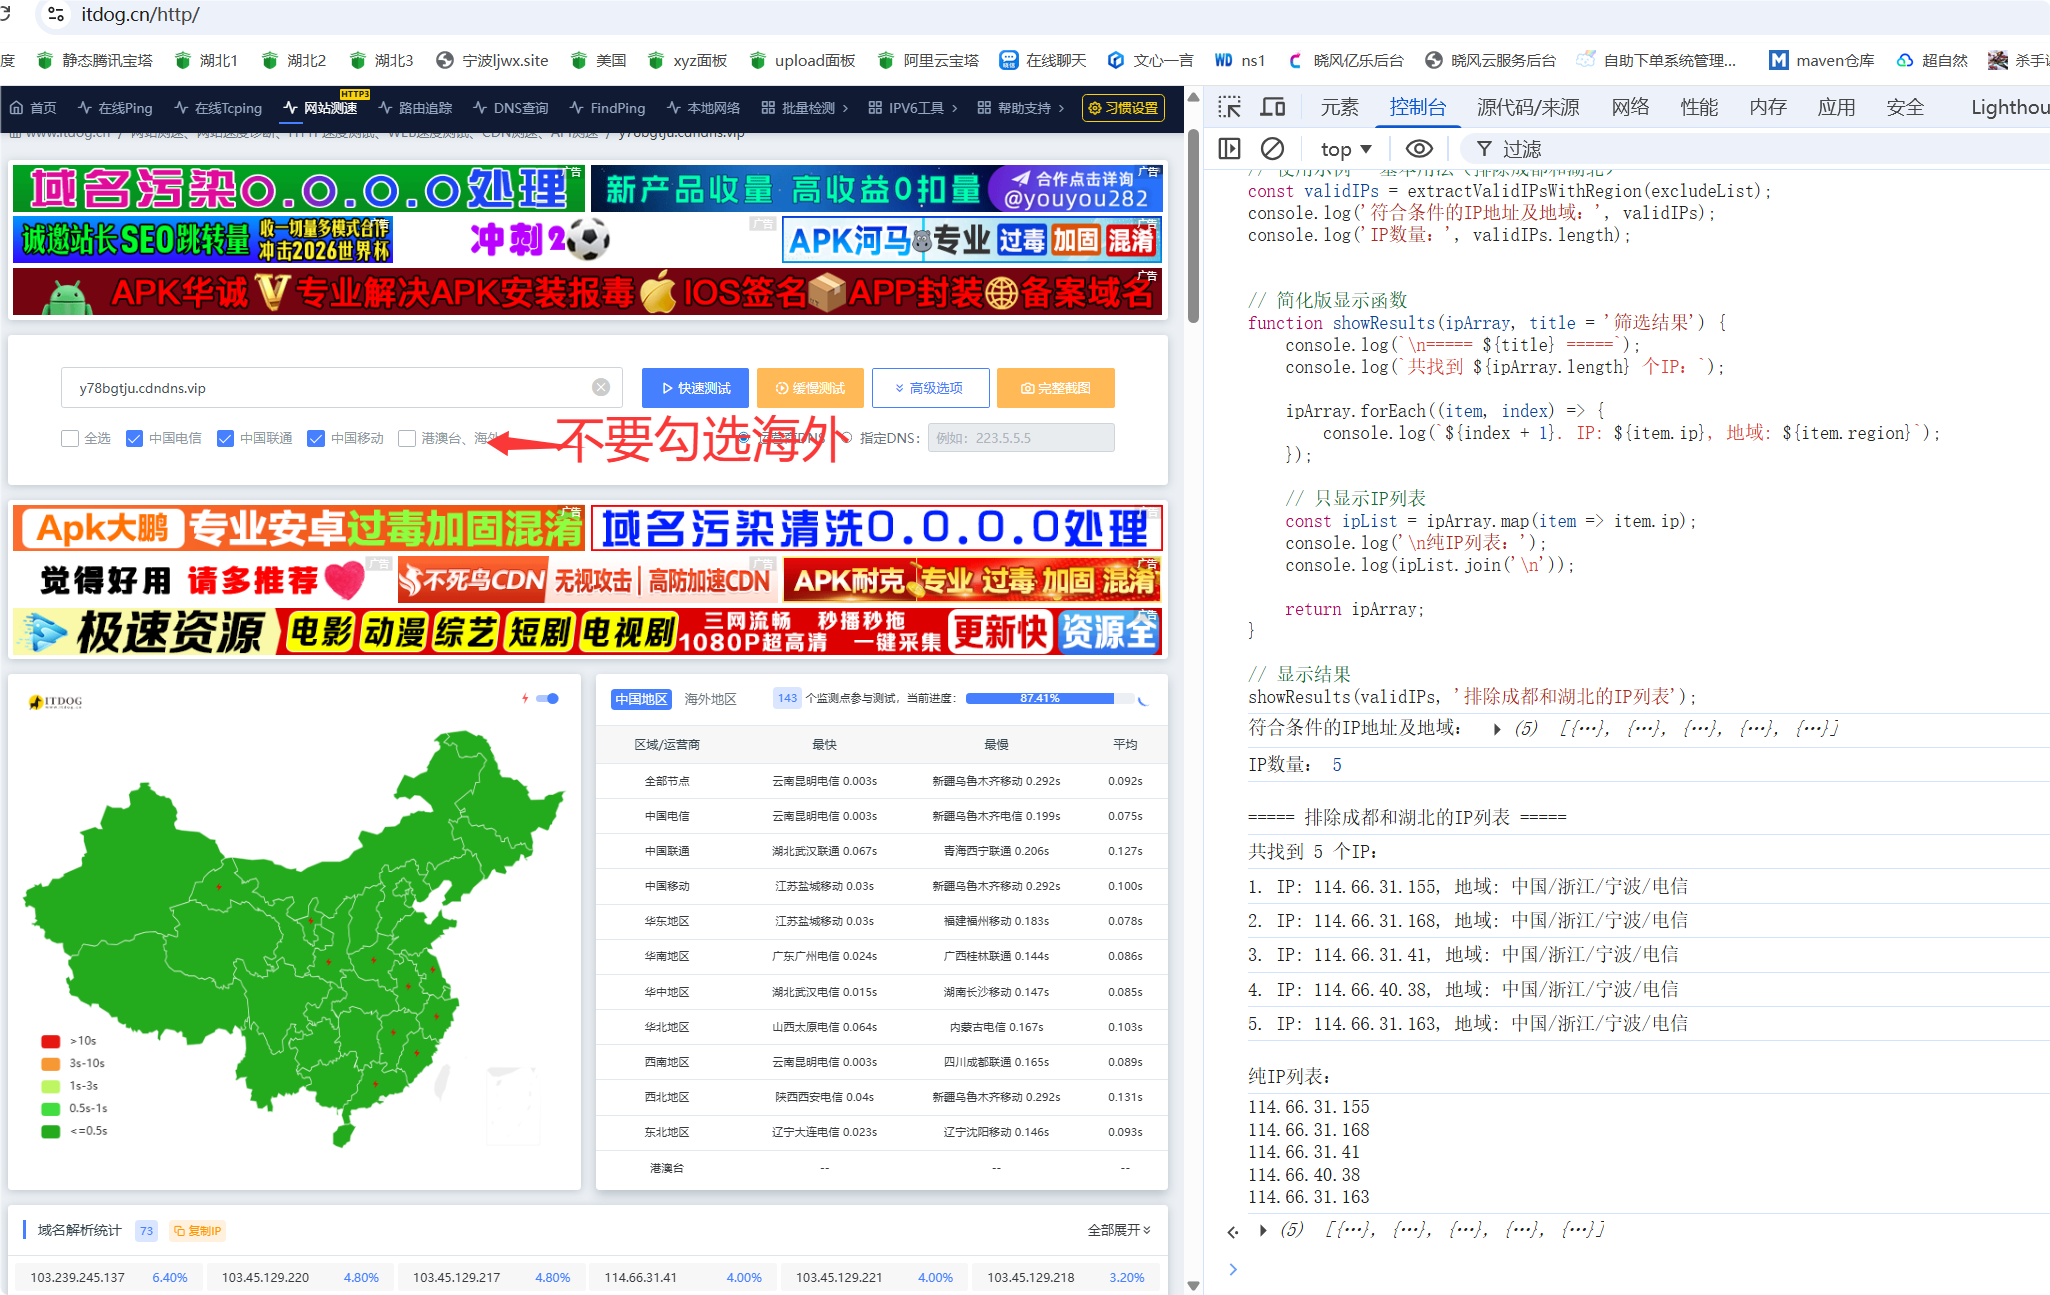Toggle the map lightning switch
The width and height of the screenshot is (2050, 1295).
547,698
